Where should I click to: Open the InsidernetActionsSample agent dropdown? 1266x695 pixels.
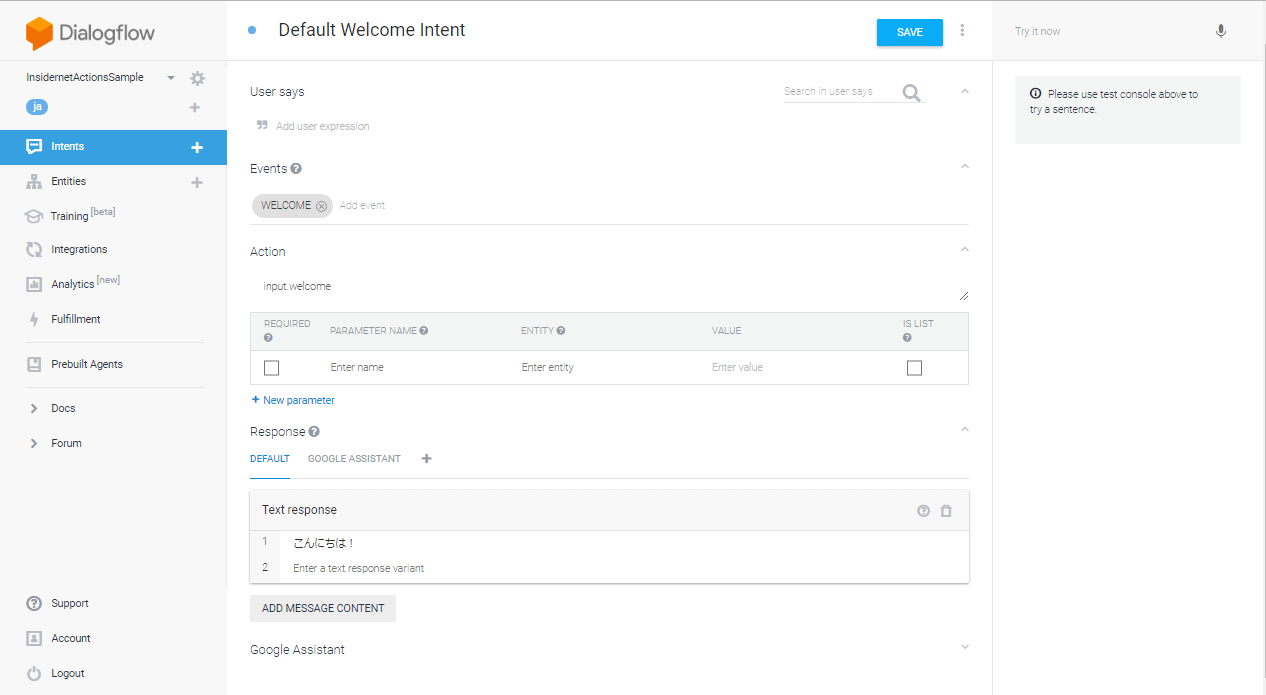point(170,78)
